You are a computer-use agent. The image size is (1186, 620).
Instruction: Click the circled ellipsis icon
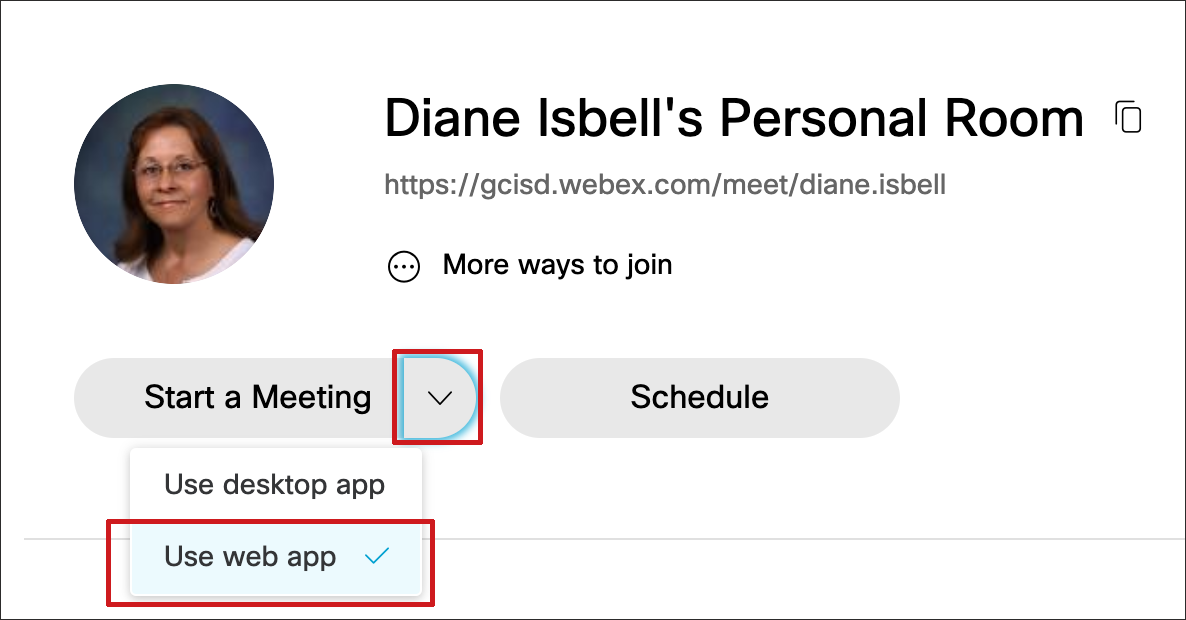(404, 266)
